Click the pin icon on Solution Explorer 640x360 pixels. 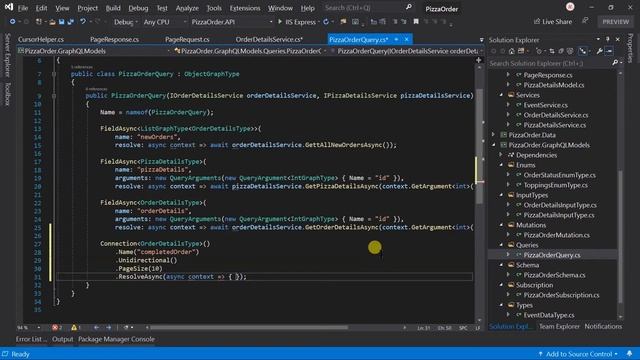pyautogui.click(x=608, y=40)
